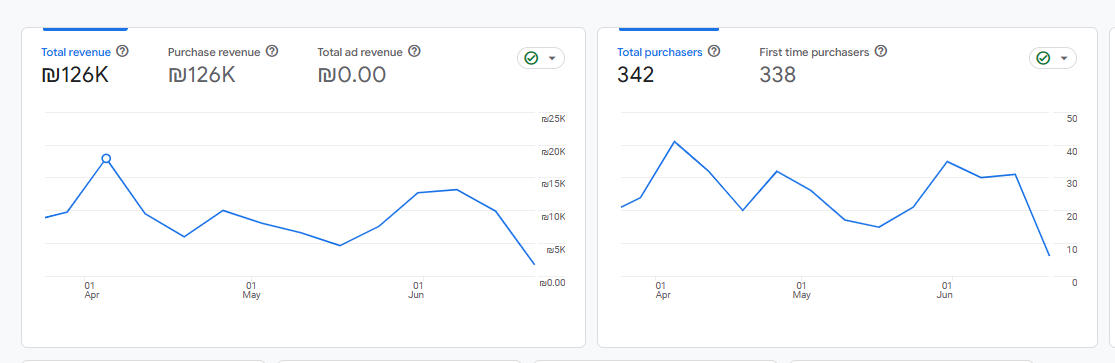The width and height of the screenshot is (1115, 363).
Task: Open help icon next to First time purchasers
Action: [x=880, y=51]
